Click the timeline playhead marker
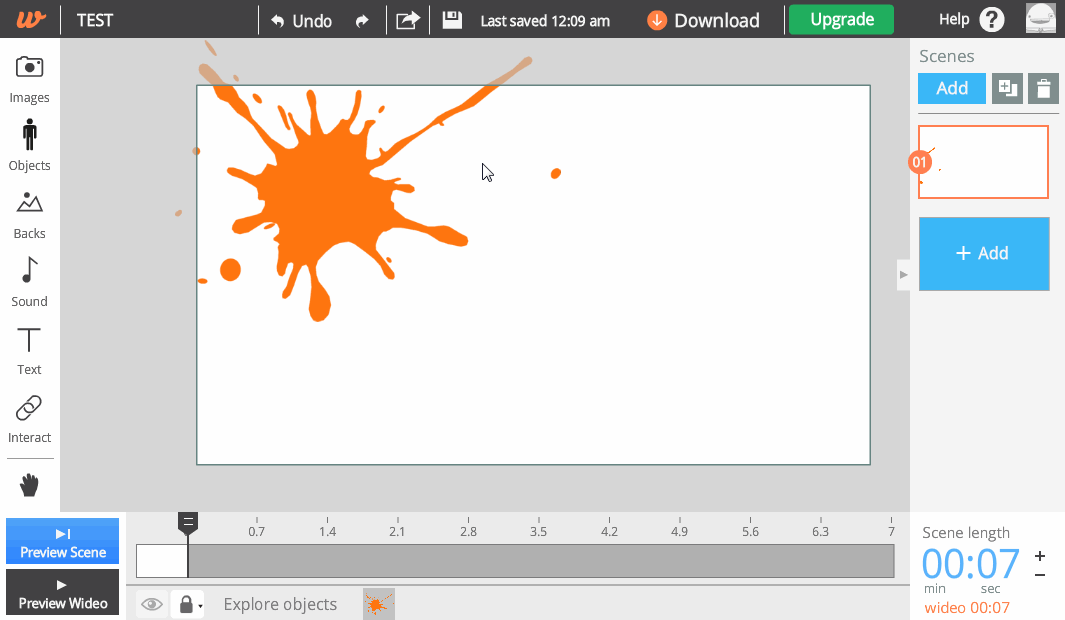Viewport: 1065px width, 620px height. (x=188, y=524)
